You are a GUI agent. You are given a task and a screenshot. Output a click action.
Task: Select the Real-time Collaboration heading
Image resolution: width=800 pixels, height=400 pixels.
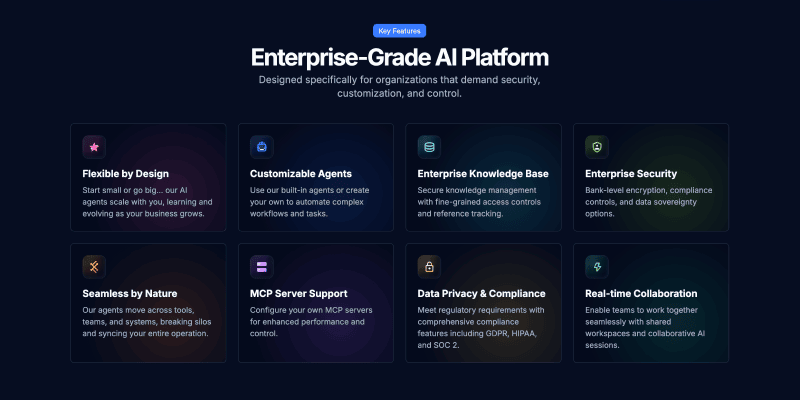point(641,293)
